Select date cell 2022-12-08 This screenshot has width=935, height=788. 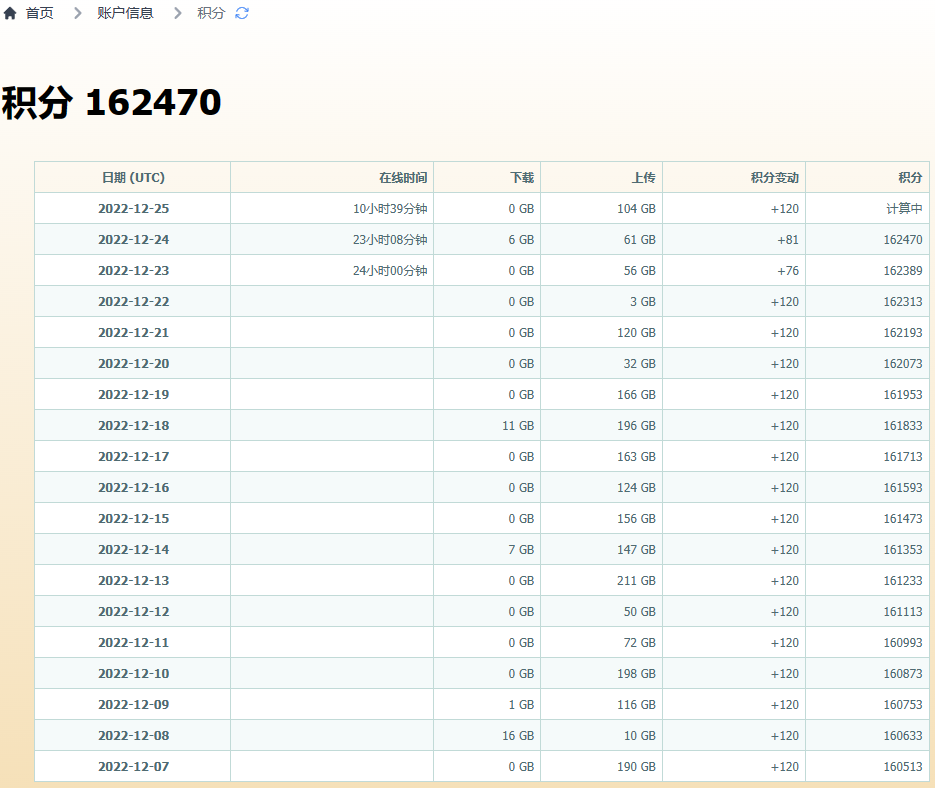point(134,736)
